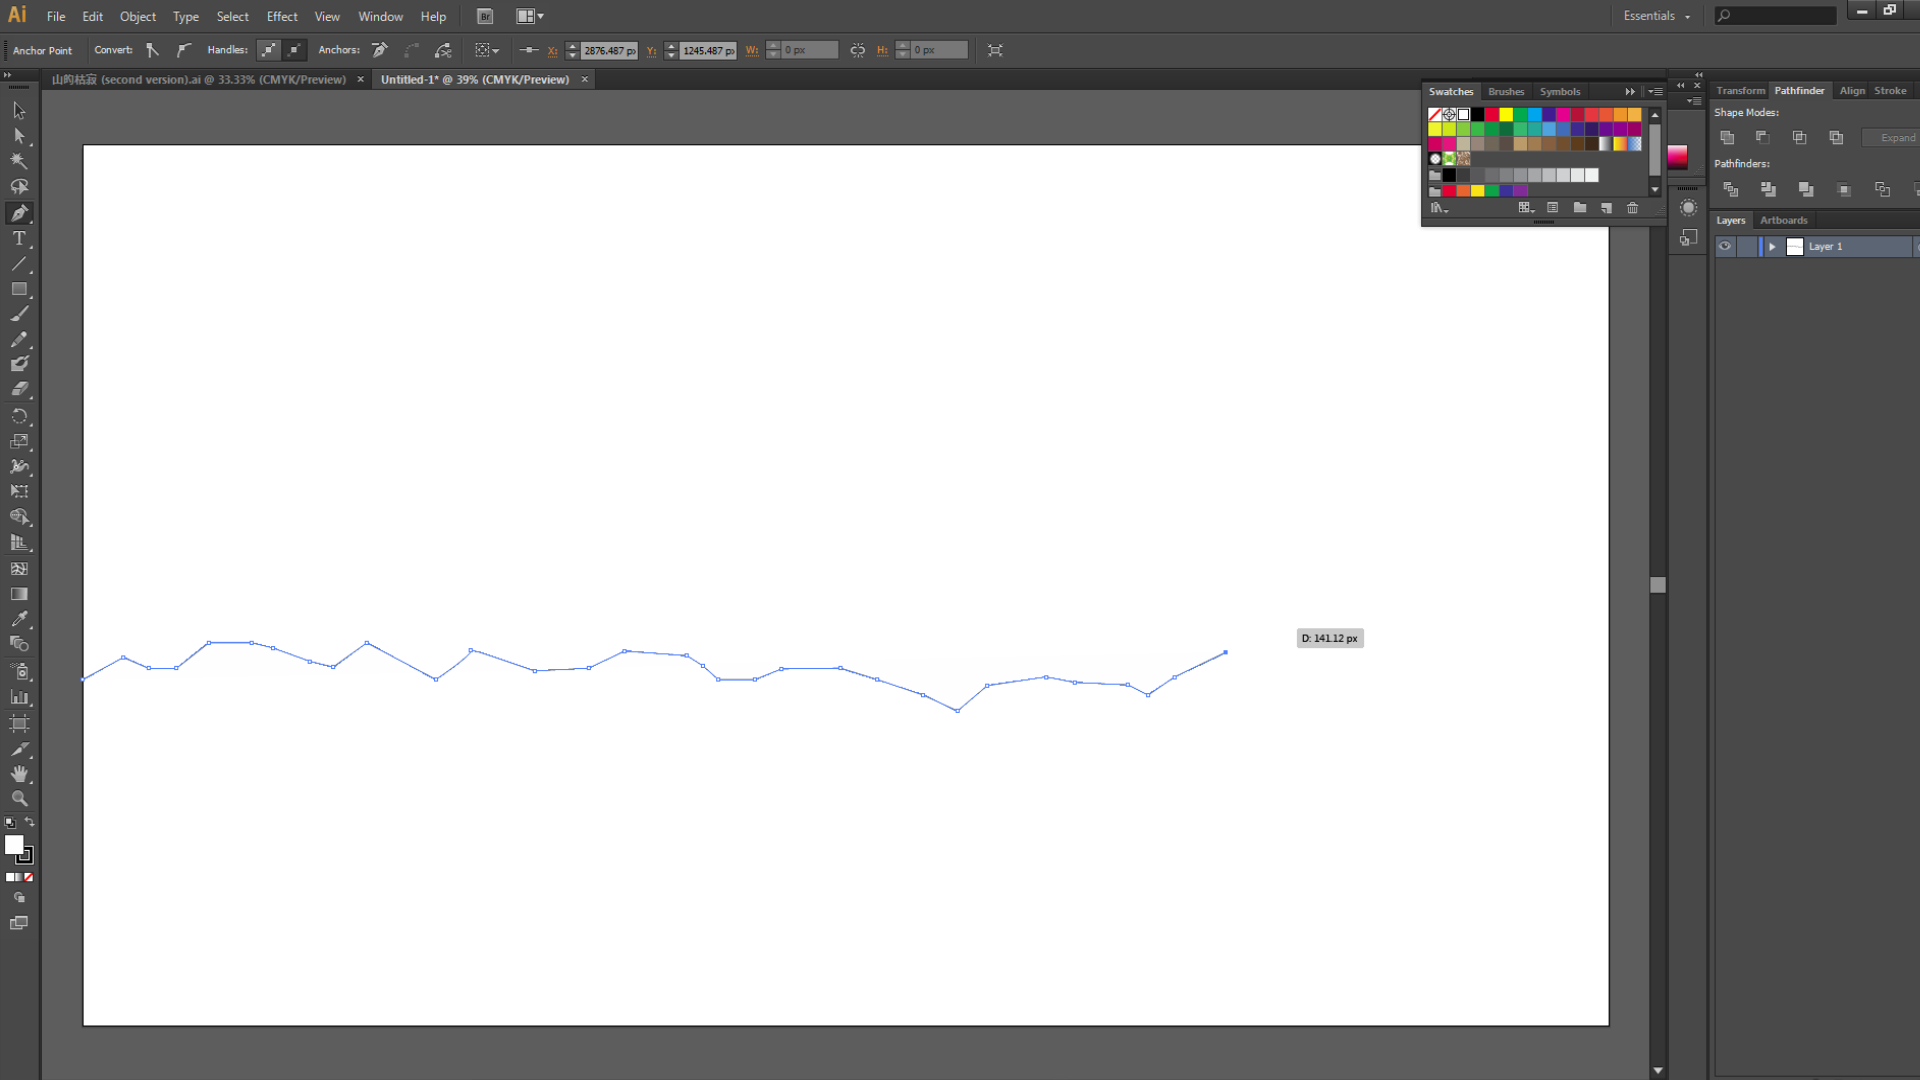The image size is (1920, 1080).
Task: Select the Type tool
Action: (20, 239)
